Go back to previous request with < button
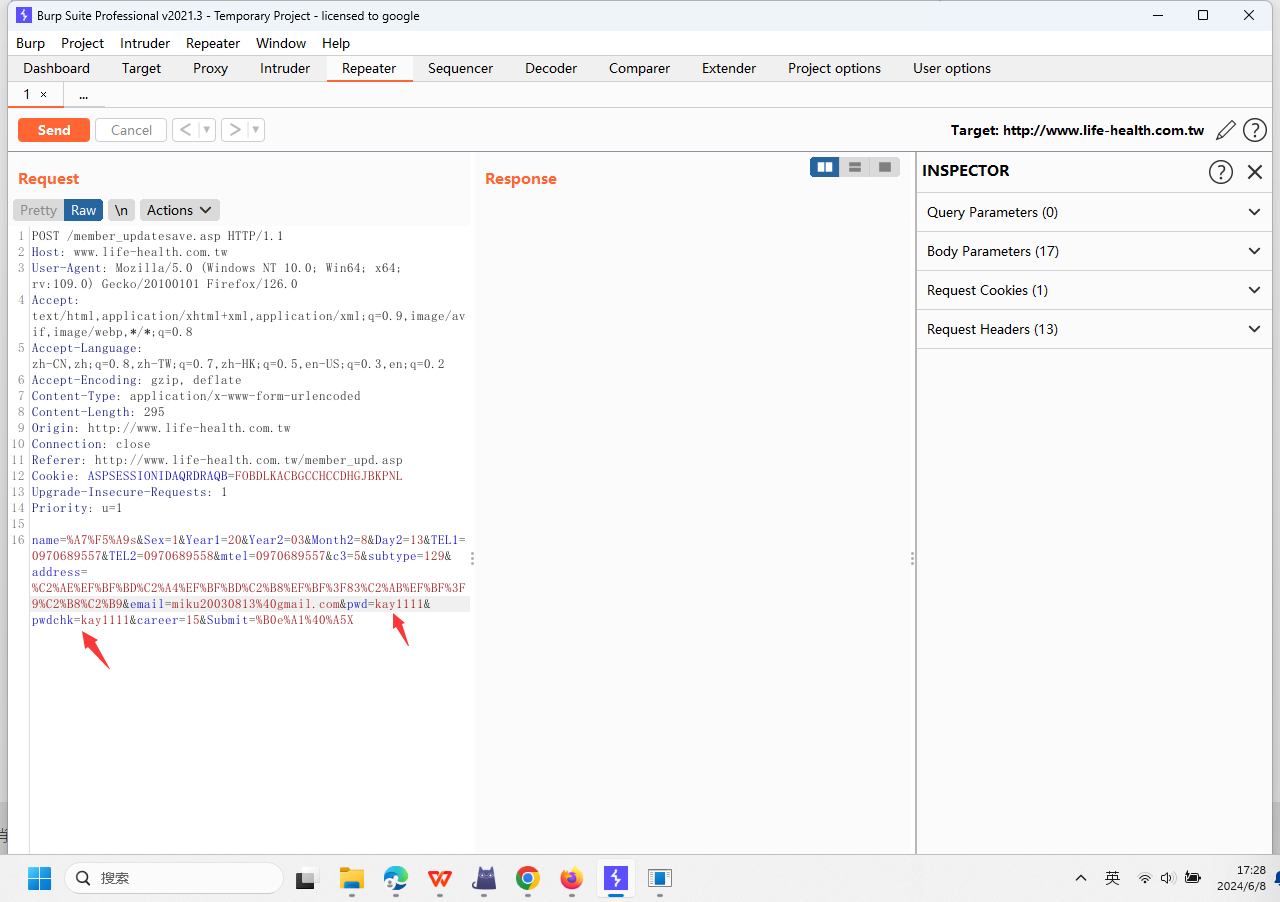 point(185,130)
